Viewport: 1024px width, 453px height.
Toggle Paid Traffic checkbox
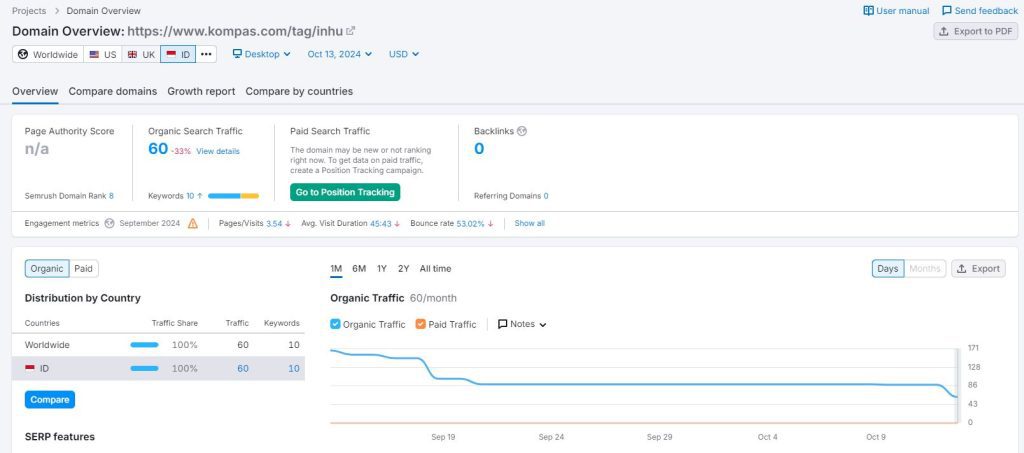[421, 324]
